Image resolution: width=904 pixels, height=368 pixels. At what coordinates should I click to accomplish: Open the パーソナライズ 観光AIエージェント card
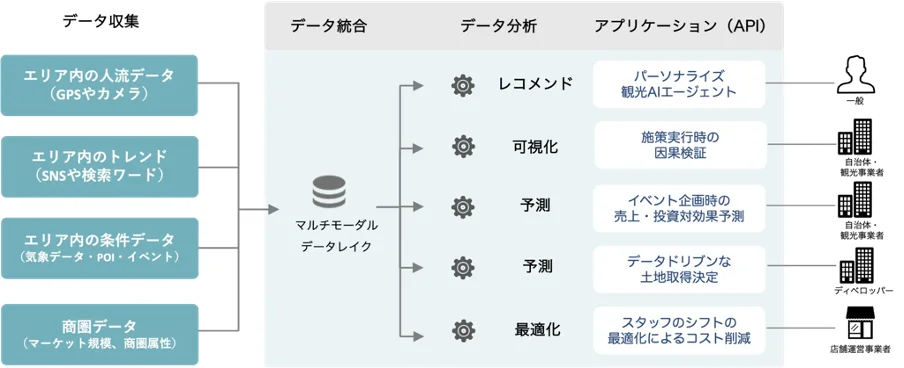(x=679, y=84)
